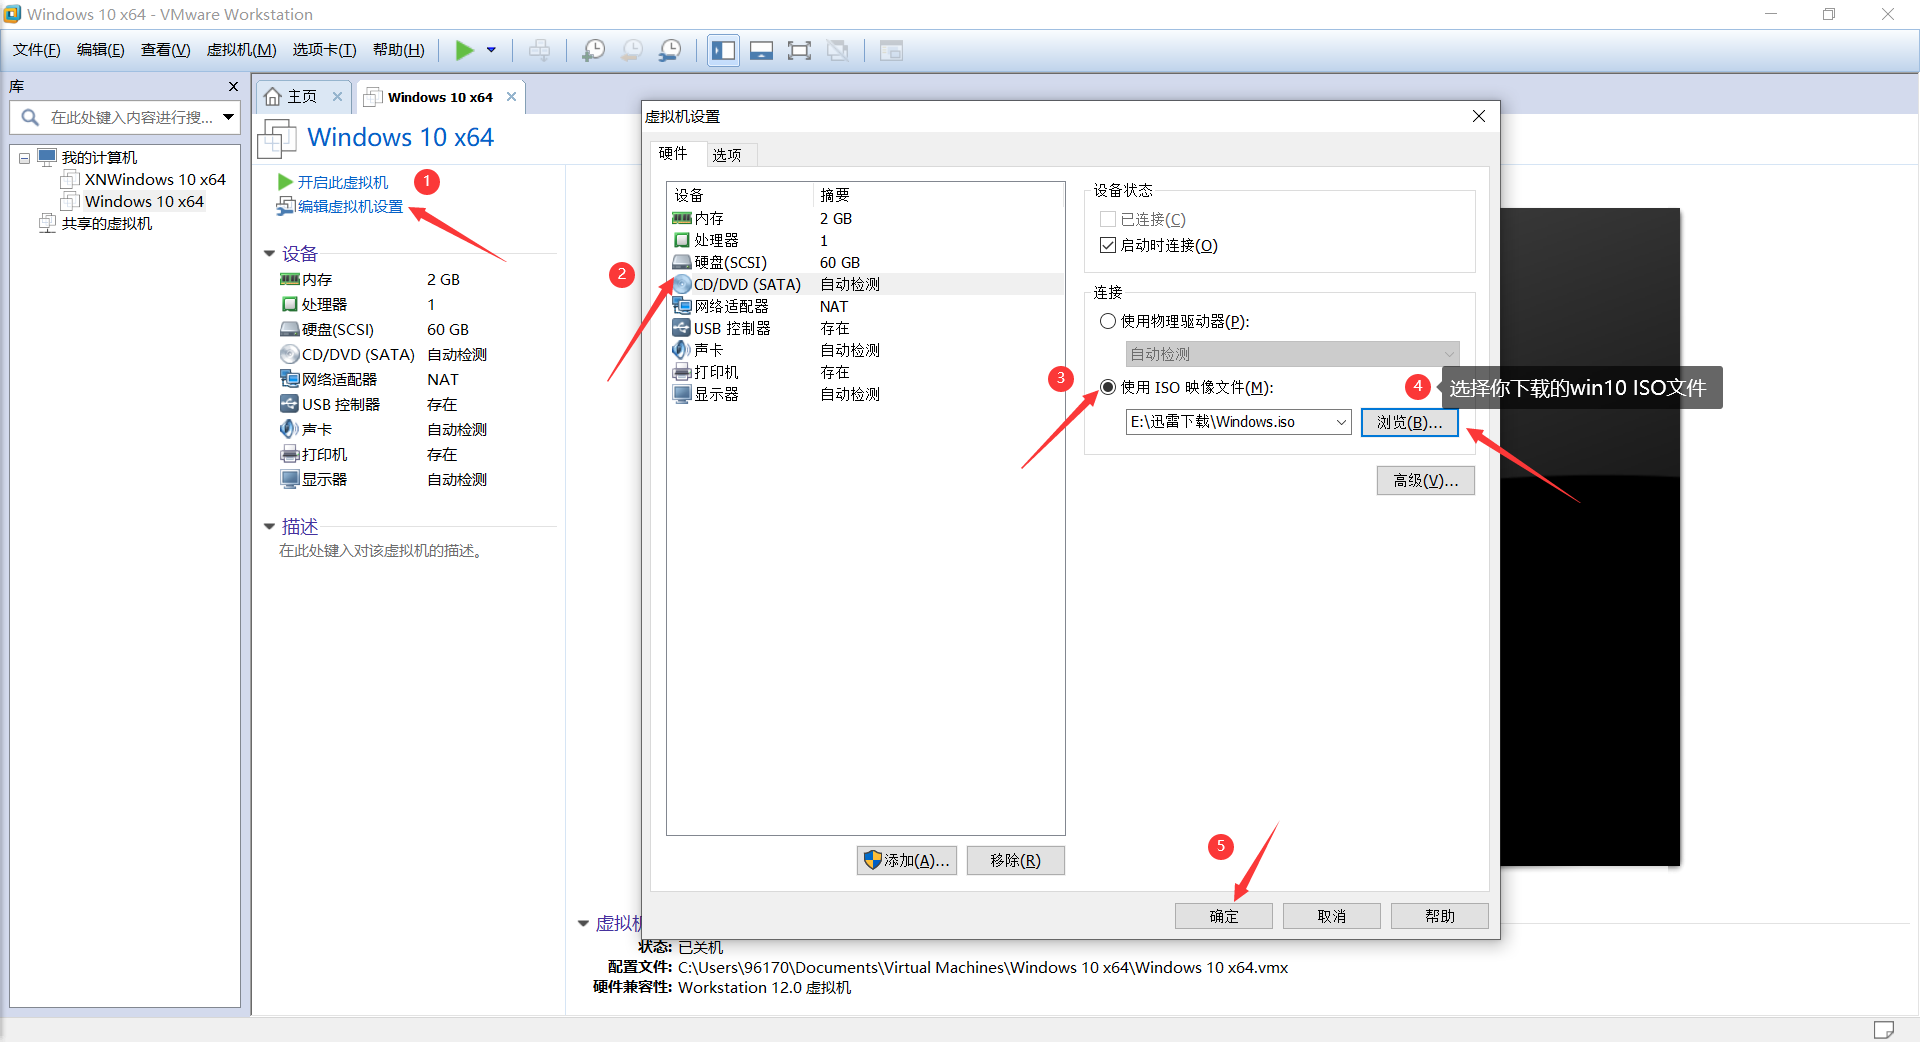The height and width of the screenshot is (1042, 1920).
Task: Click the send Ctrl+Alt+Del toolbar icon
Action: (539, 50)
